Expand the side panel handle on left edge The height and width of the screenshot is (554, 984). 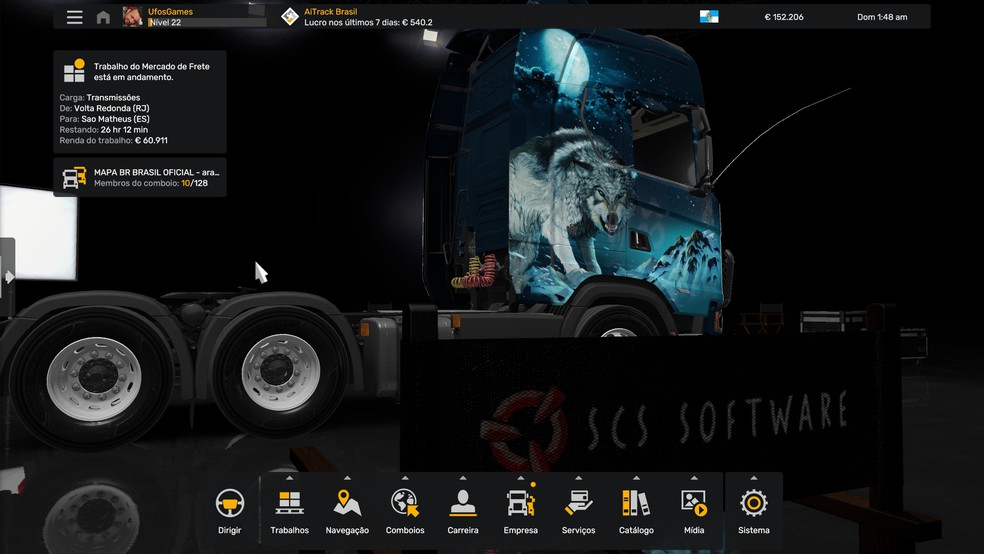click(8, 276)
